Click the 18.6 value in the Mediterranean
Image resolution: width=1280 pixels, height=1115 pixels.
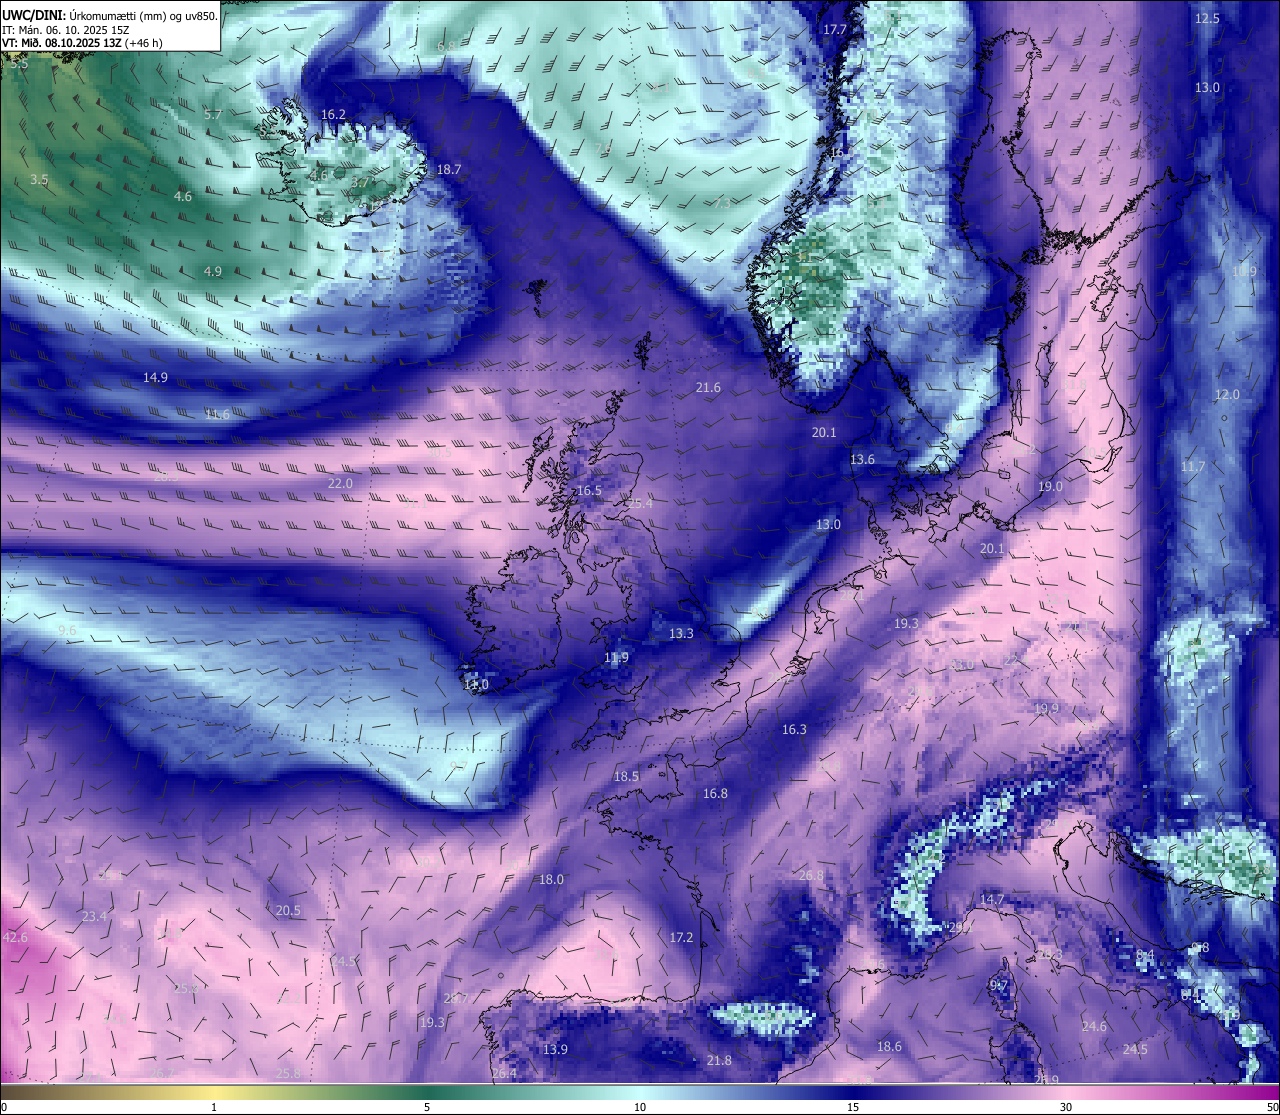coord(889,1046)
